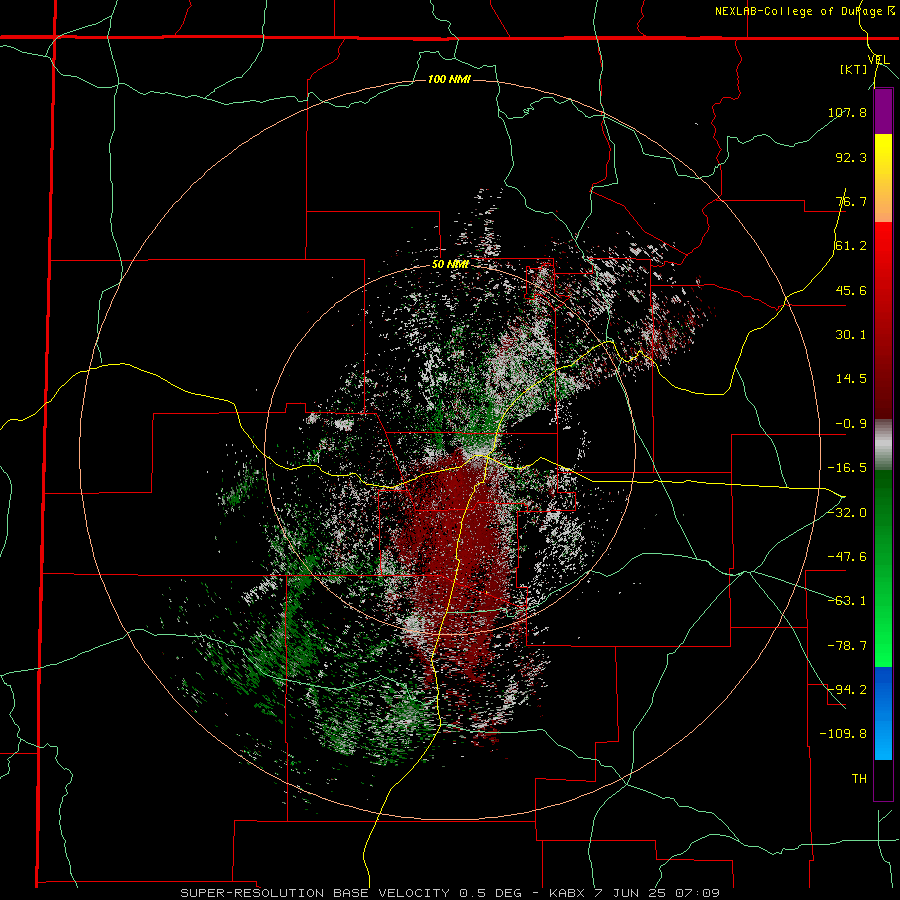Click the 61.2 velocity scale value
The height and width of the screenshot is (900, 900).
(x=851, y=246)
